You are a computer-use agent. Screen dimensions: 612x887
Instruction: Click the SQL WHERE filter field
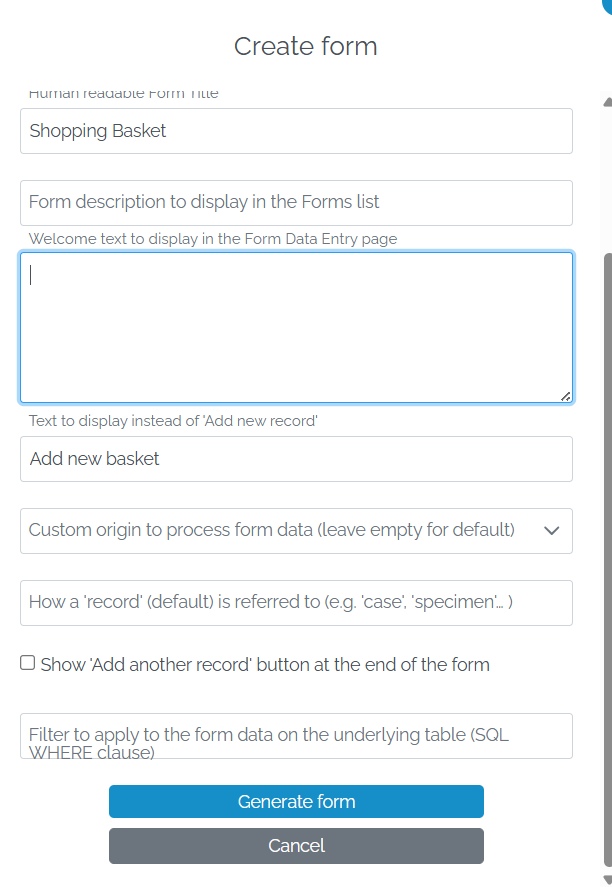click(296, 736)
